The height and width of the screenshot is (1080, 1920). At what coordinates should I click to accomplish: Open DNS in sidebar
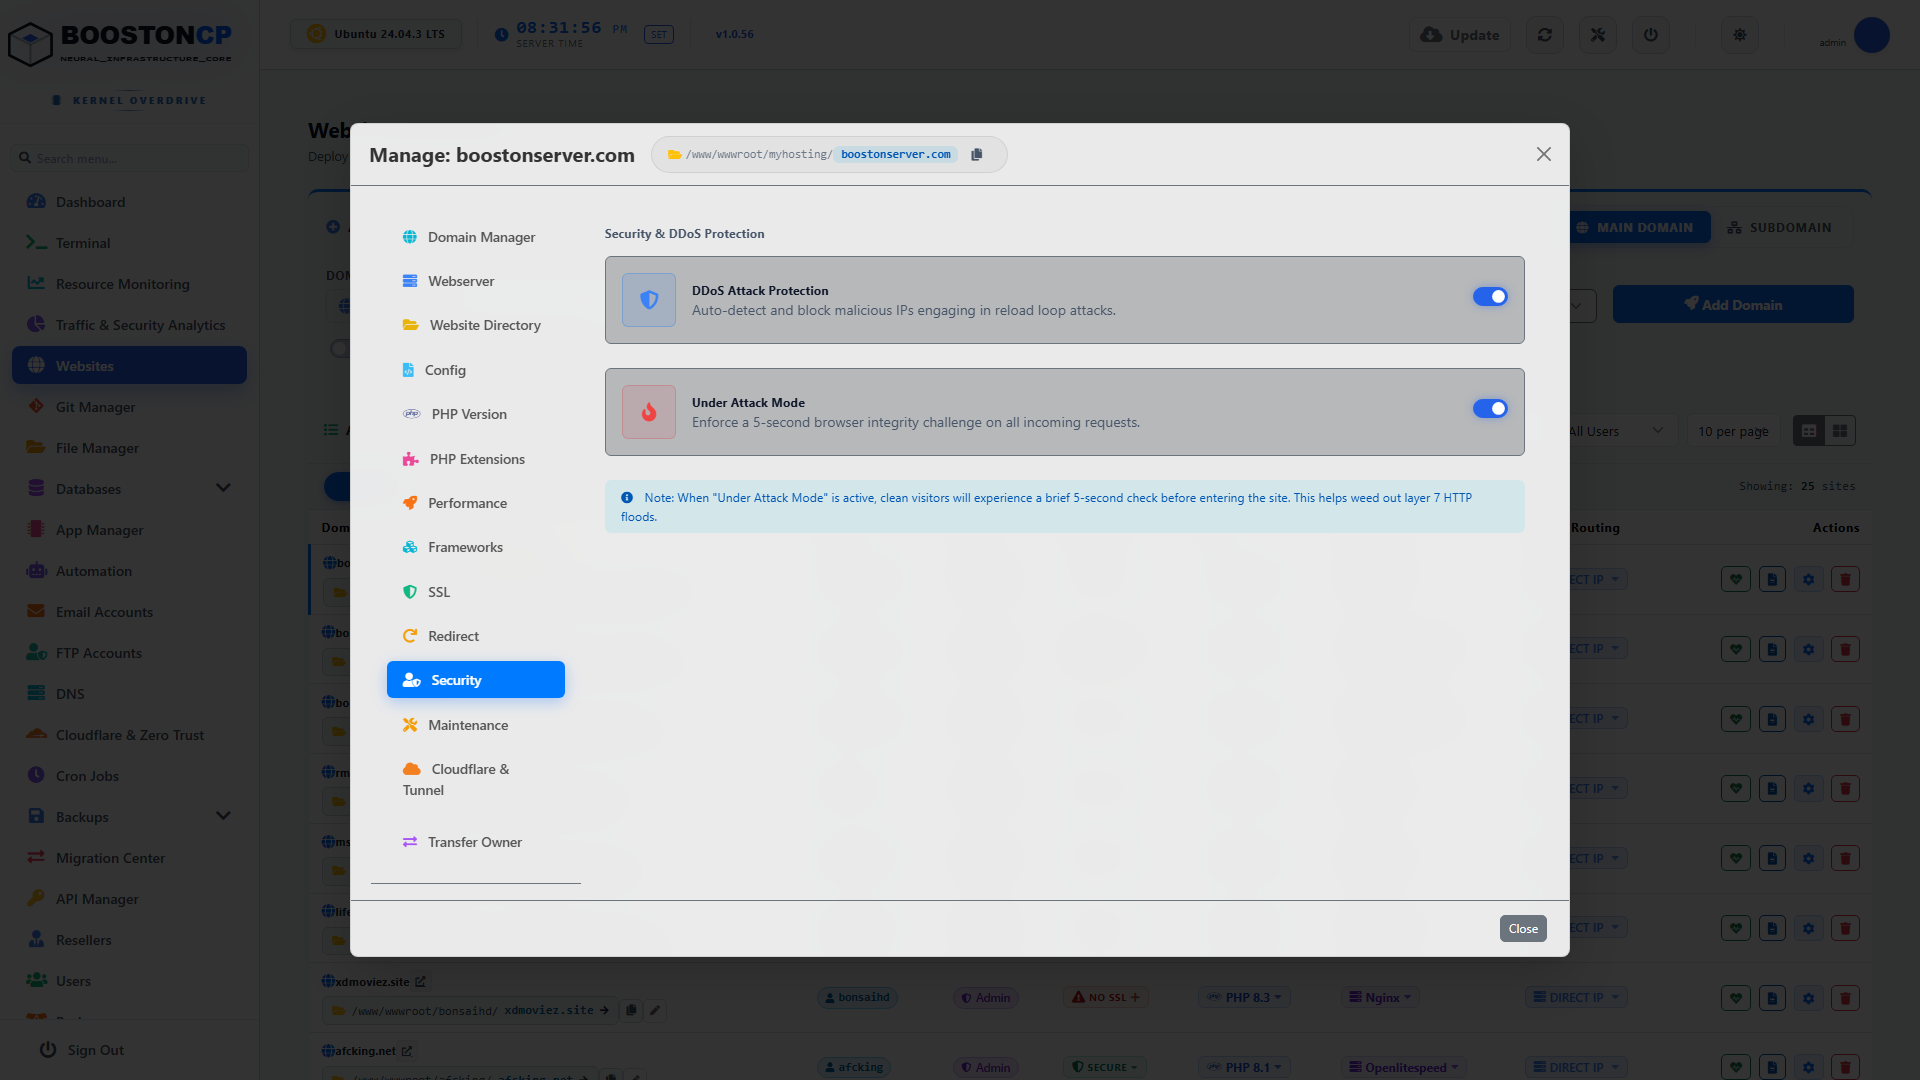(129, 694)
